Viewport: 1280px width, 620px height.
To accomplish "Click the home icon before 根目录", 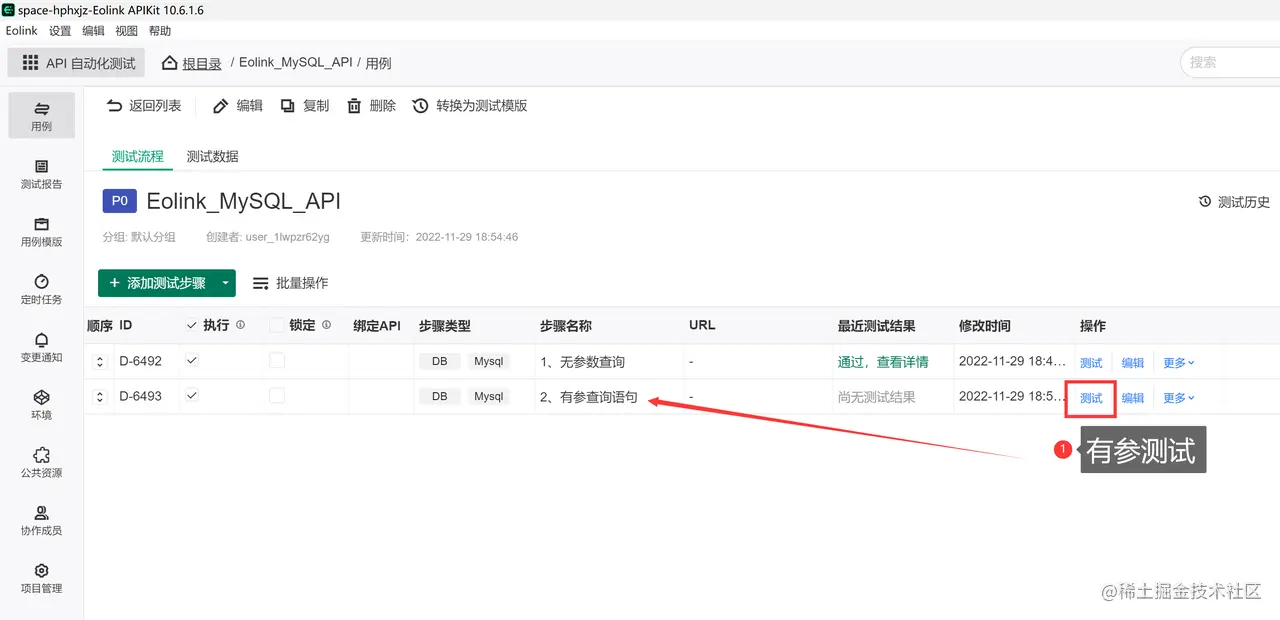I will click(170, 62).
